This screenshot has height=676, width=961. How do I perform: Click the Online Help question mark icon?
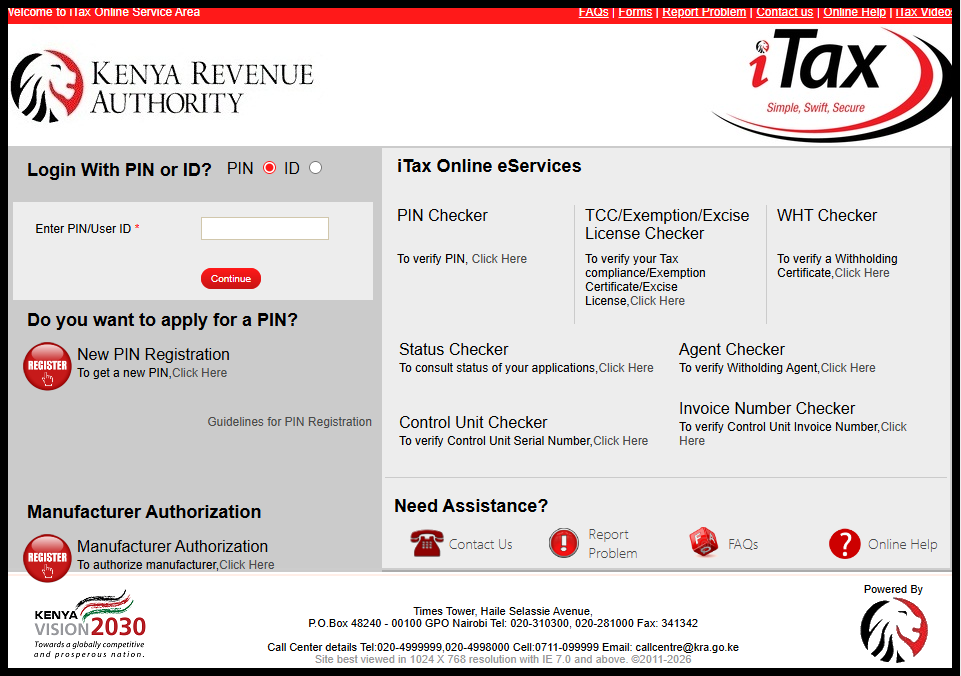click(x=843, y=543)
